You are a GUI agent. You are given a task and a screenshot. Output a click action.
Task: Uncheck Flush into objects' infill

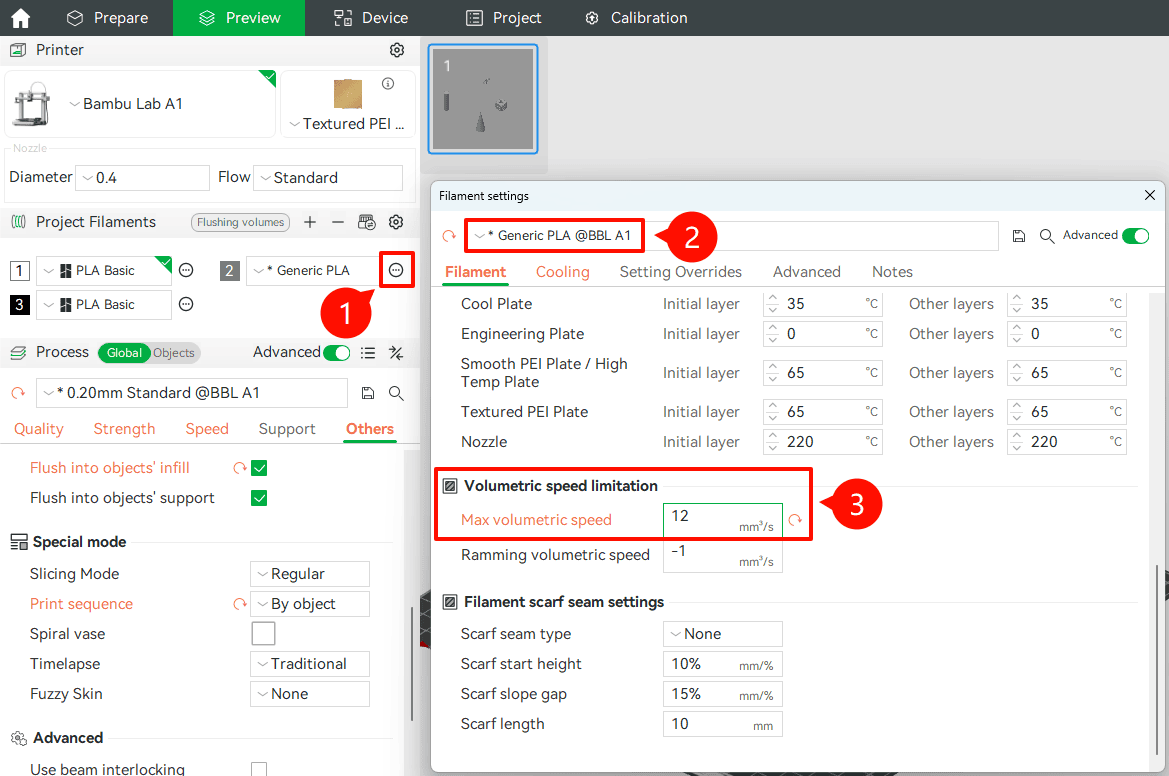click(259, 468)
